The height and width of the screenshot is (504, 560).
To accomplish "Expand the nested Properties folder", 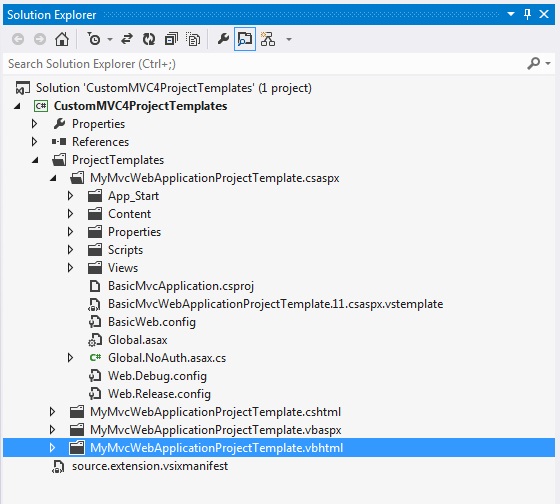I will pyautogui.click(x=70, y=232).
